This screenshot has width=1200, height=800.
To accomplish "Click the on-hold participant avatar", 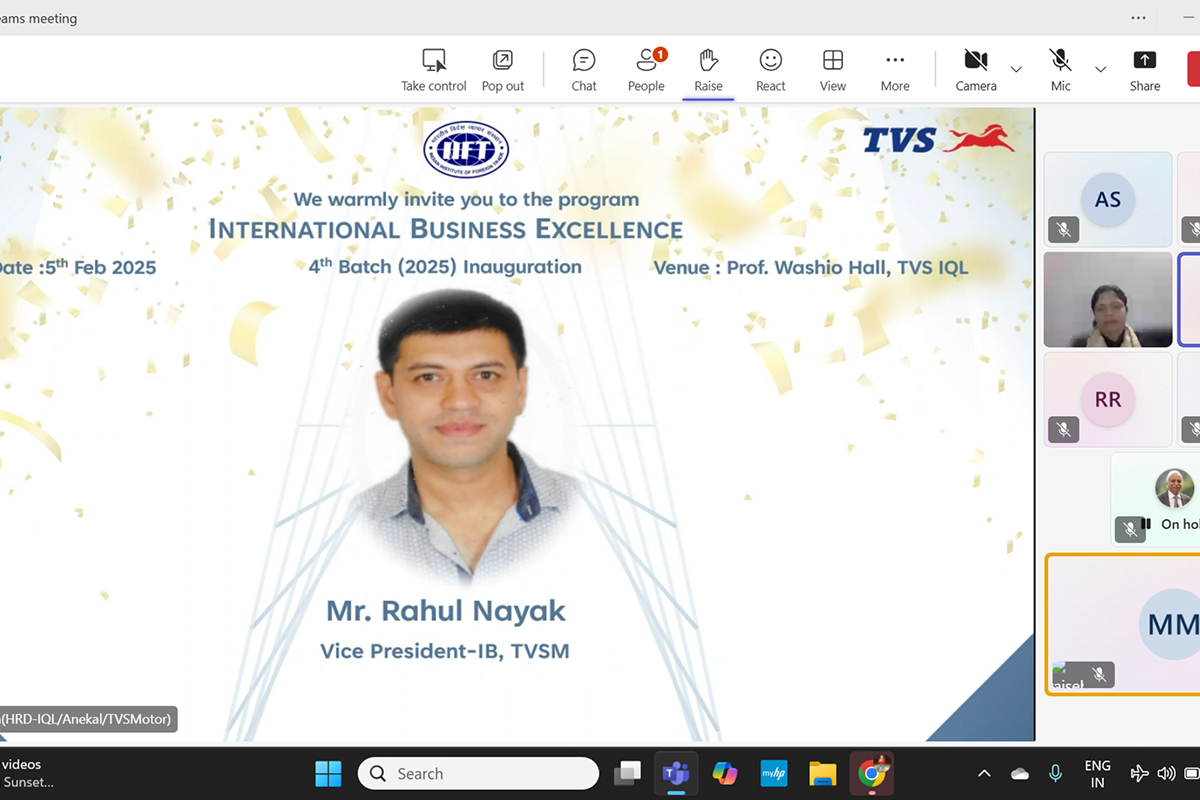I will tap(1174, 489).
